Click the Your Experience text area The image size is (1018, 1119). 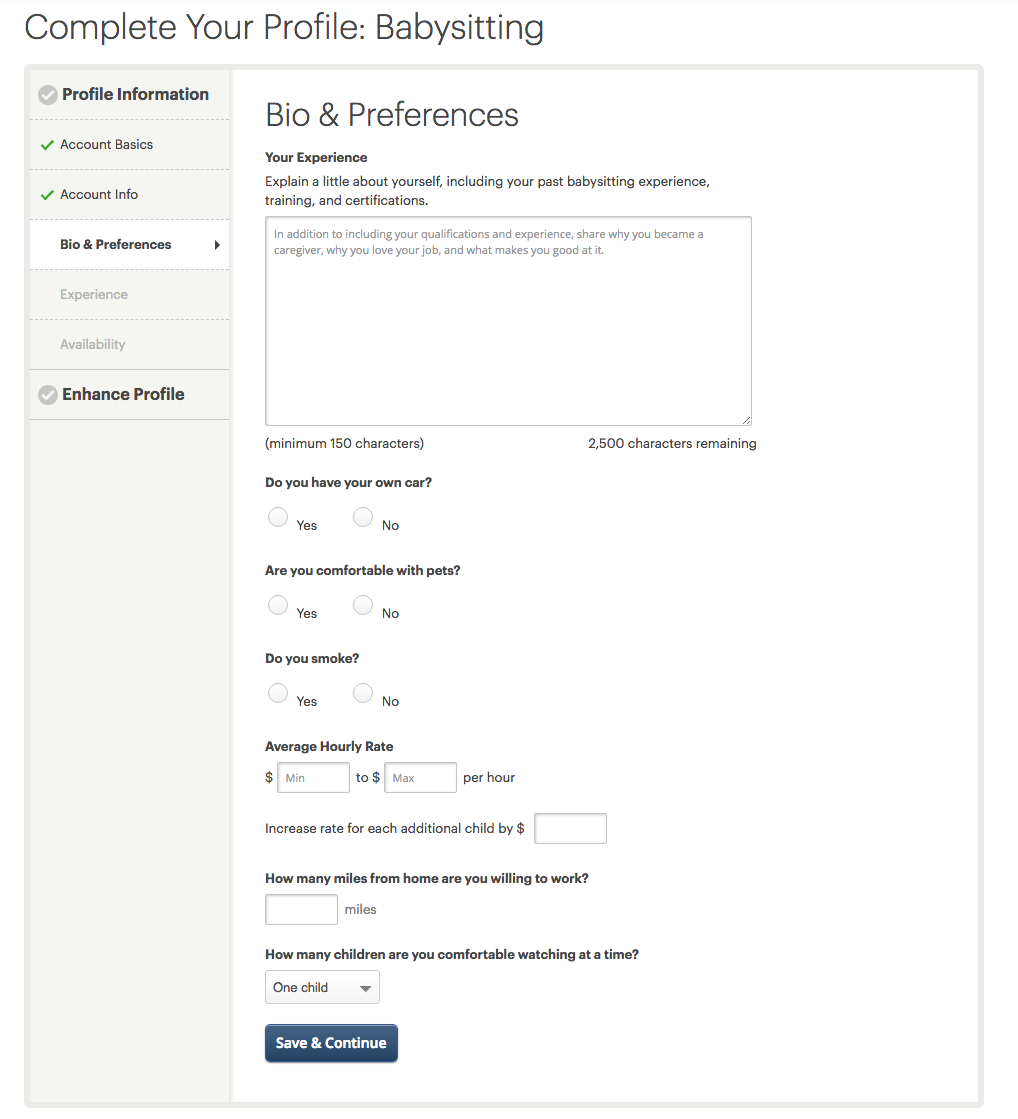pos(508,321)
